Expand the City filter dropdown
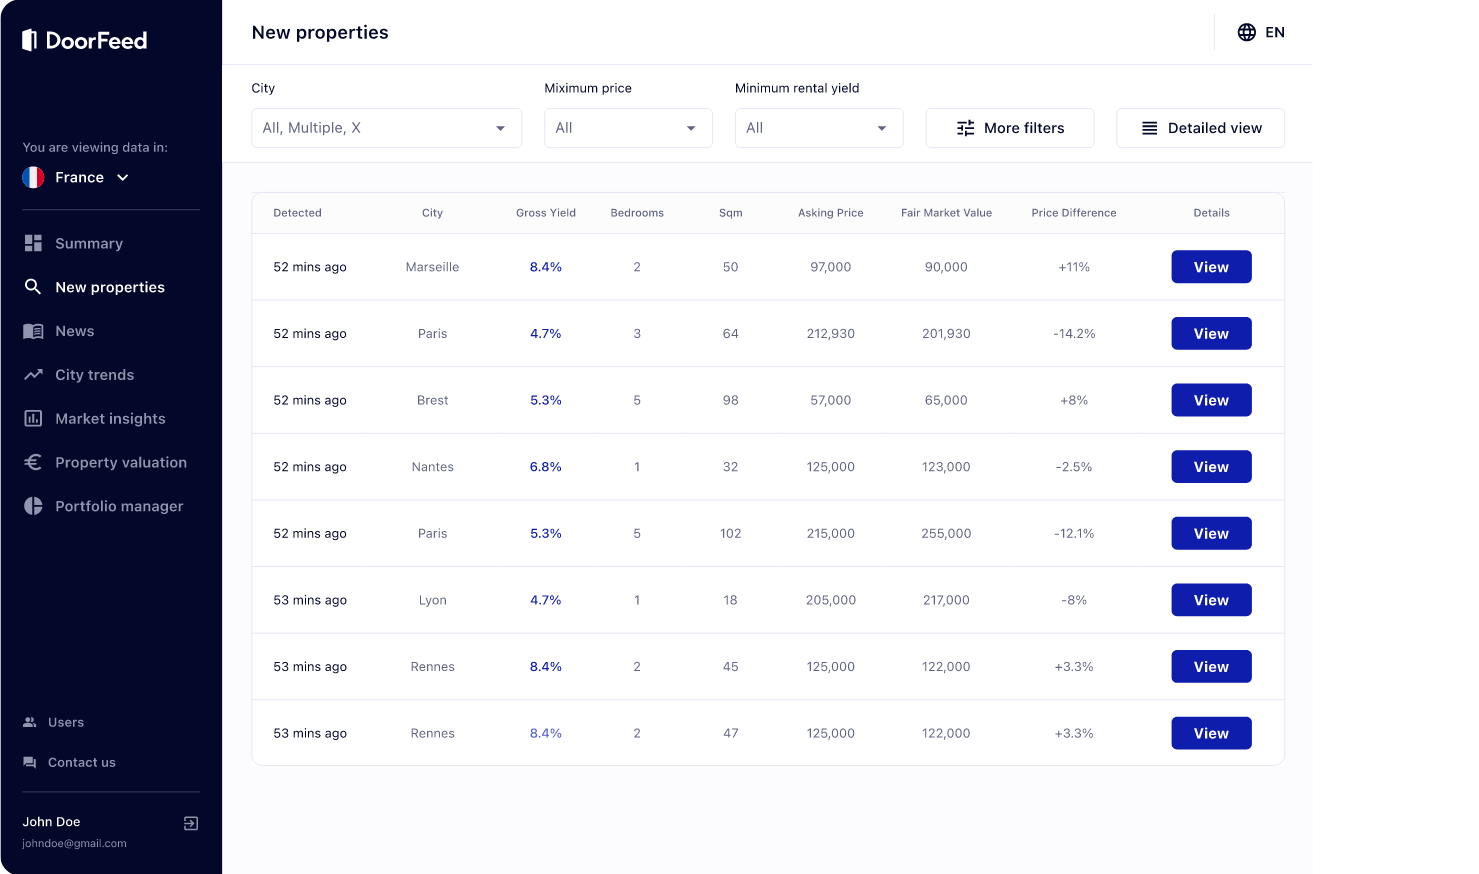Viewport: 1479px width, 874px height. tap(386, 128)
